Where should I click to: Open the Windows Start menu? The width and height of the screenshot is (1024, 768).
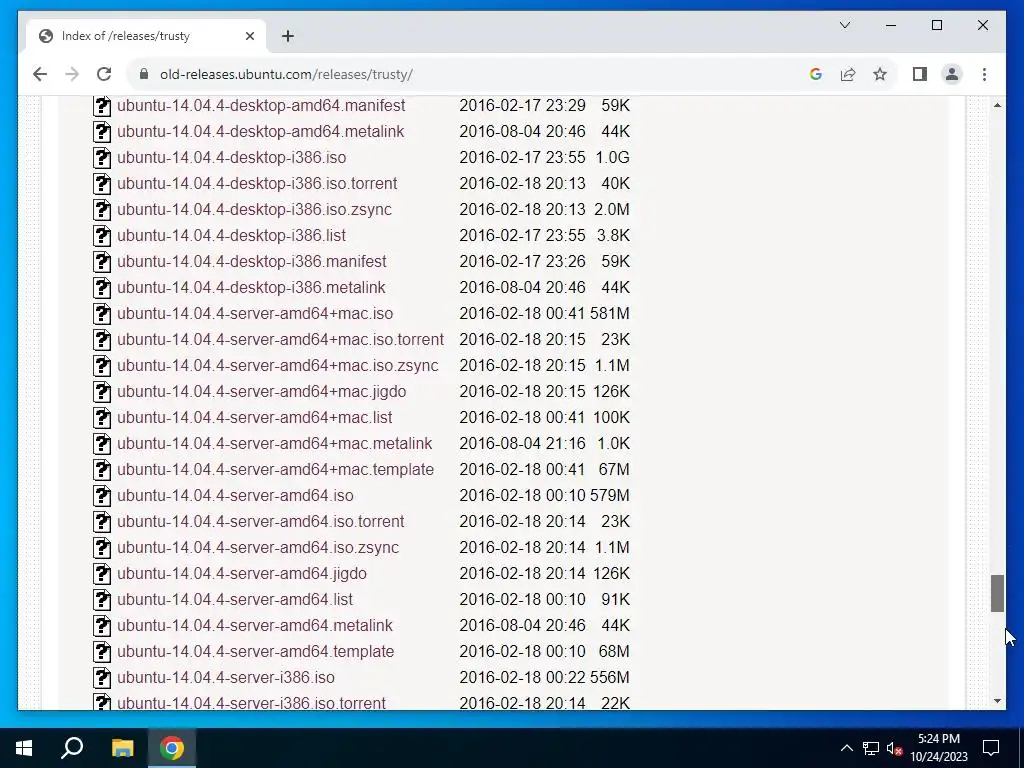pos(24,748)
